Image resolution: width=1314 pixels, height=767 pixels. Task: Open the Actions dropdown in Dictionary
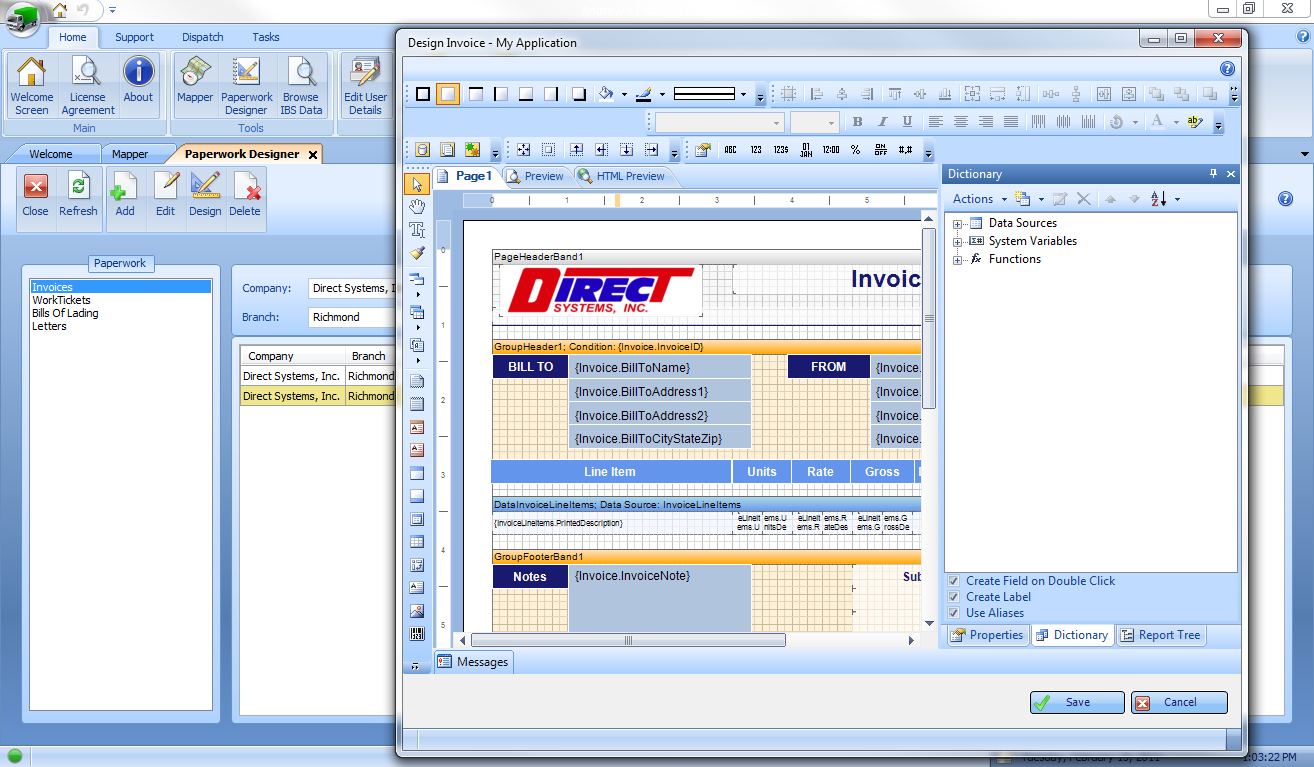(978, 199)
